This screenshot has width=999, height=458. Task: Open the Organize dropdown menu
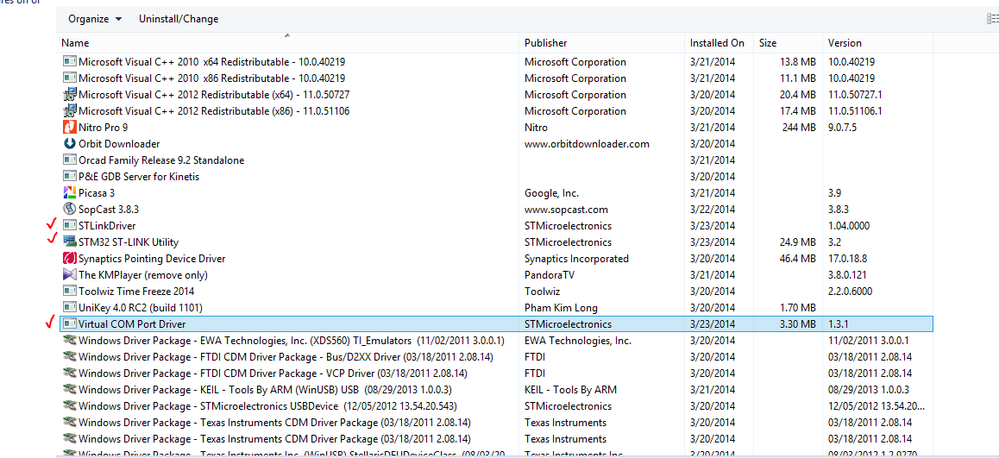(95, 19)
